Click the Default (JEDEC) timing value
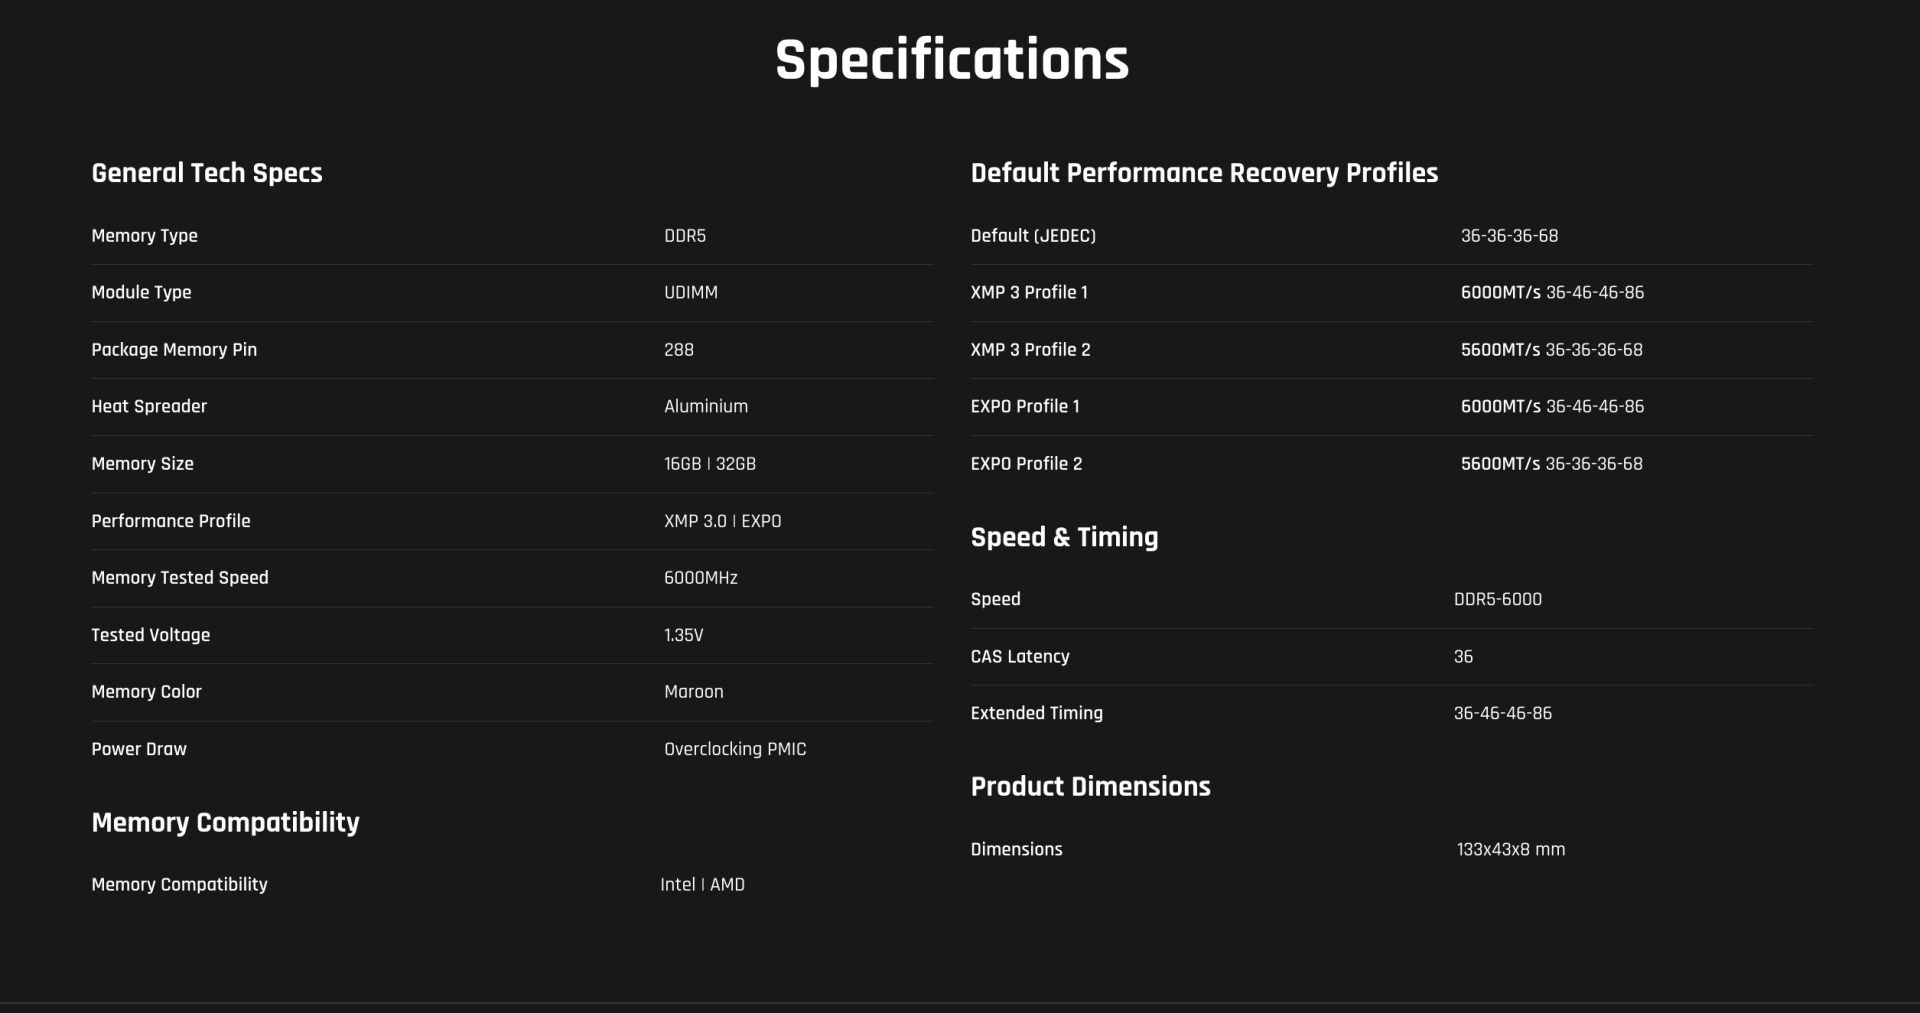 pyautogui.click(x=1509, y=236)
